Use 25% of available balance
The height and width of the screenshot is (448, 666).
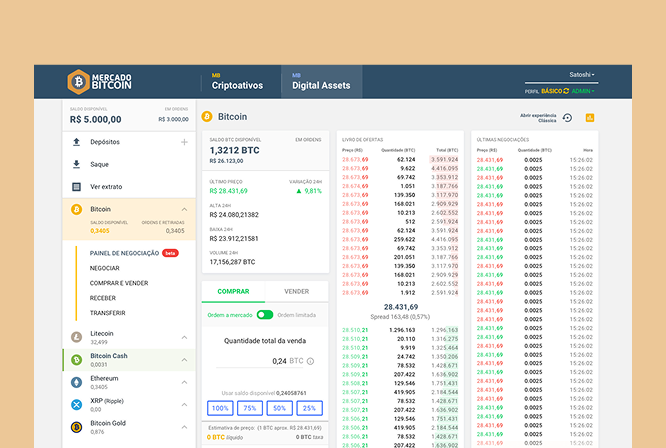tap(309, 408)
